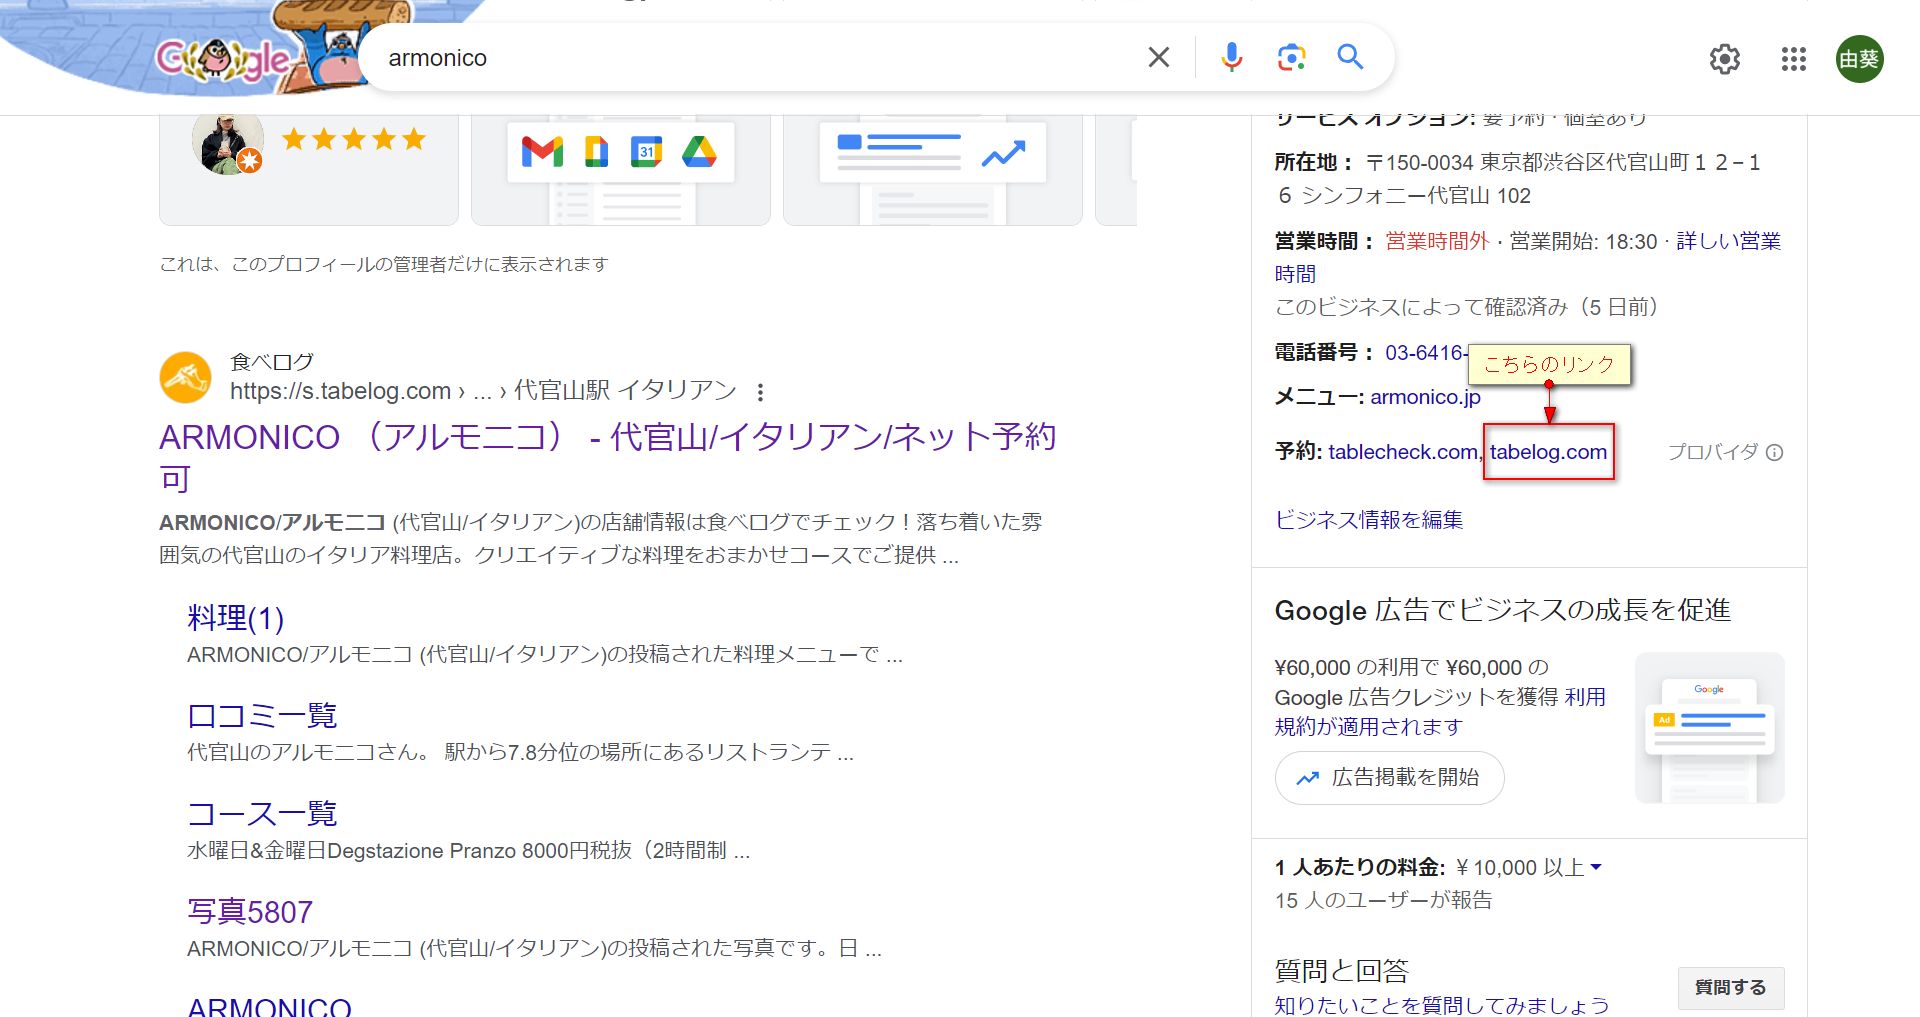Start voice search with the microphone icon
The height and width of the screenshot is (1017, 1920).
pos(1231,58)
